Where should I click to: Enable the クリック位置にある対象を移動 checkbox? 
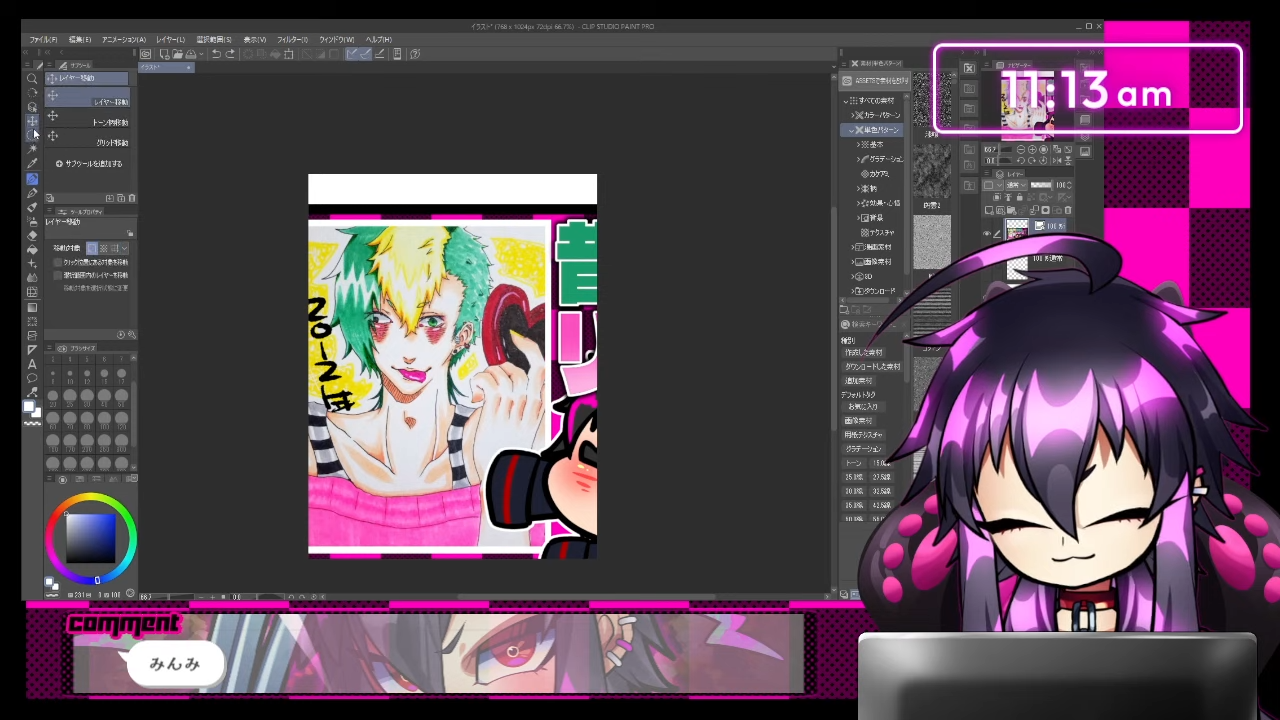[58, 262]
